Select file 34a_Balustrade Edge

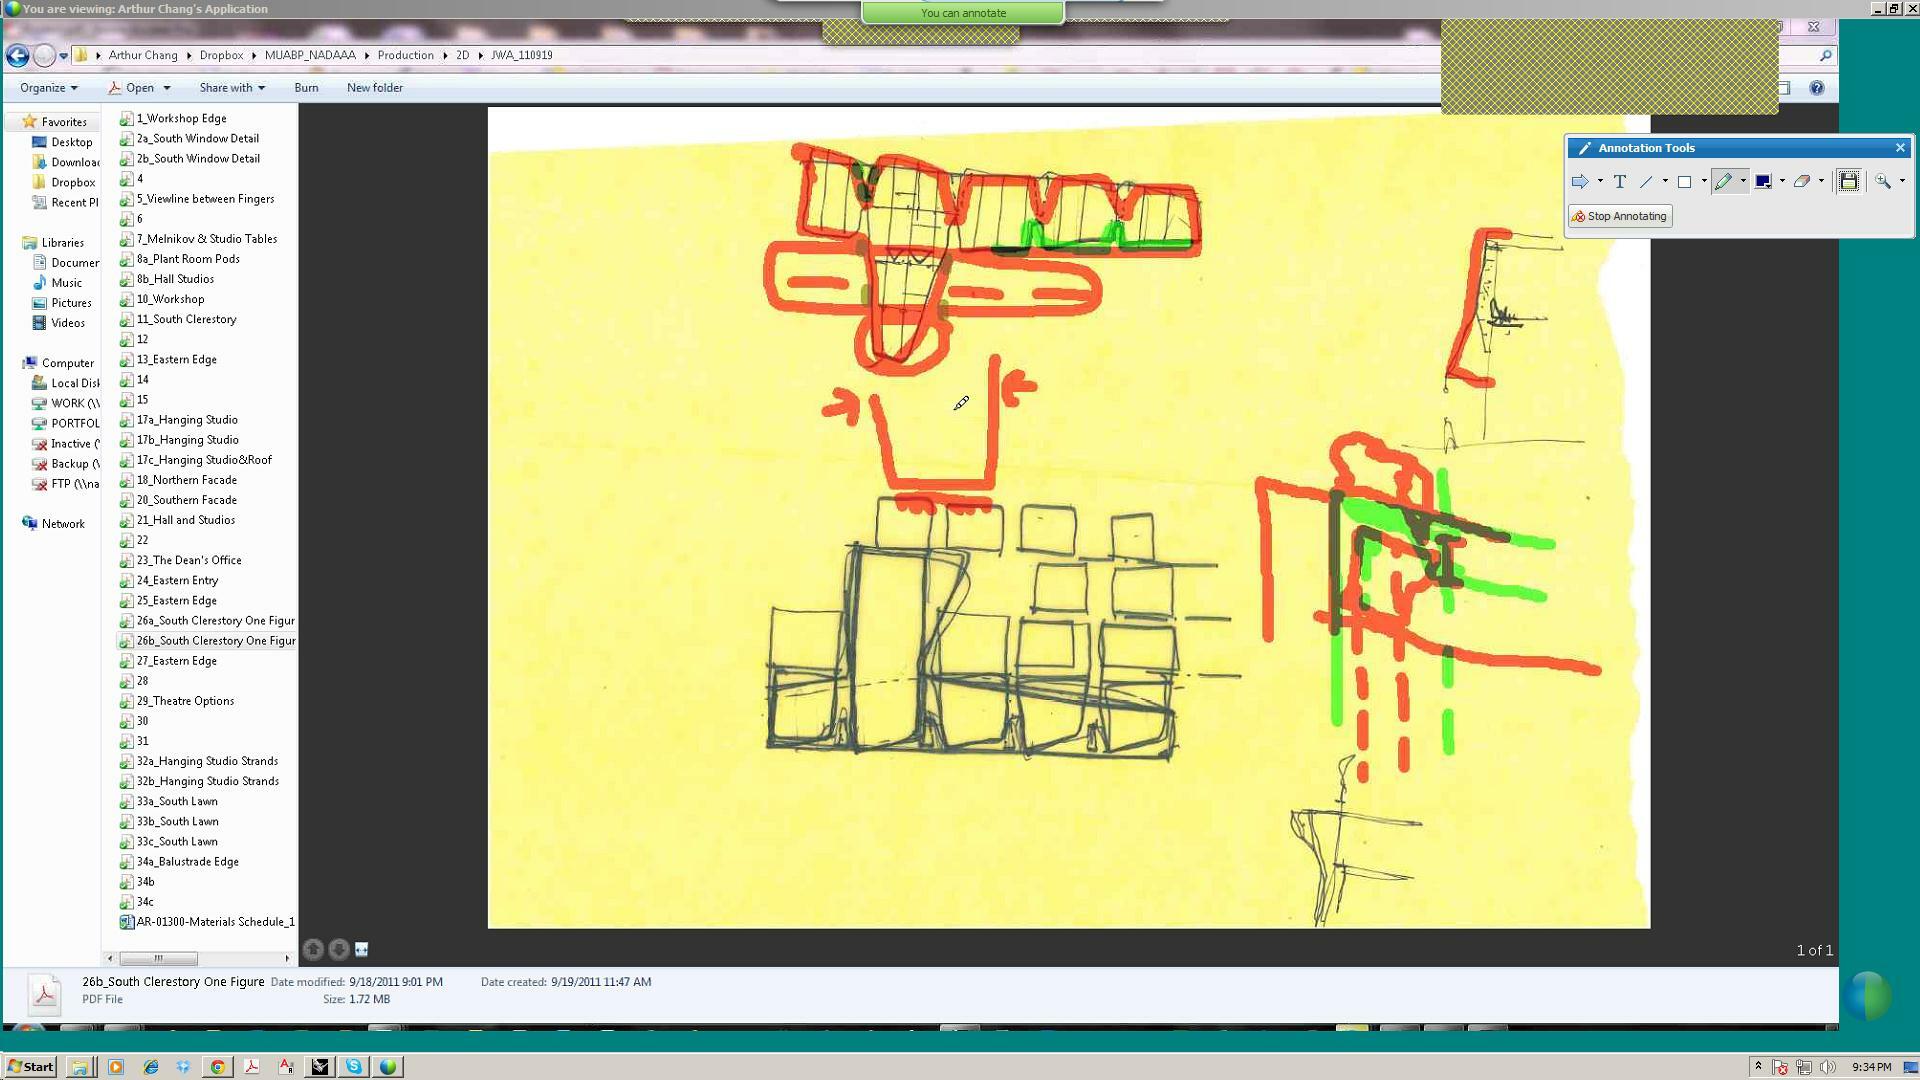pos(179,862)
